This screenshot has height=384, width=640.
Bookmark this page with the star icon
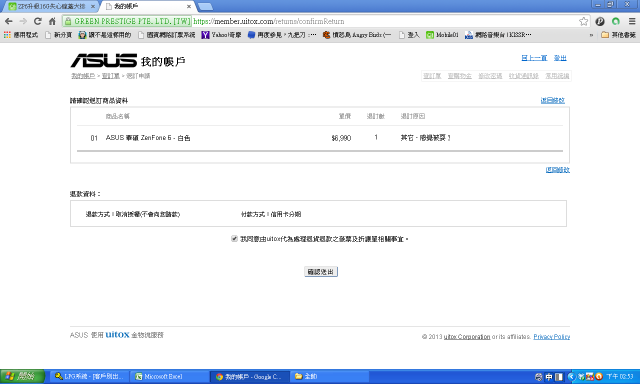(584, 21)
